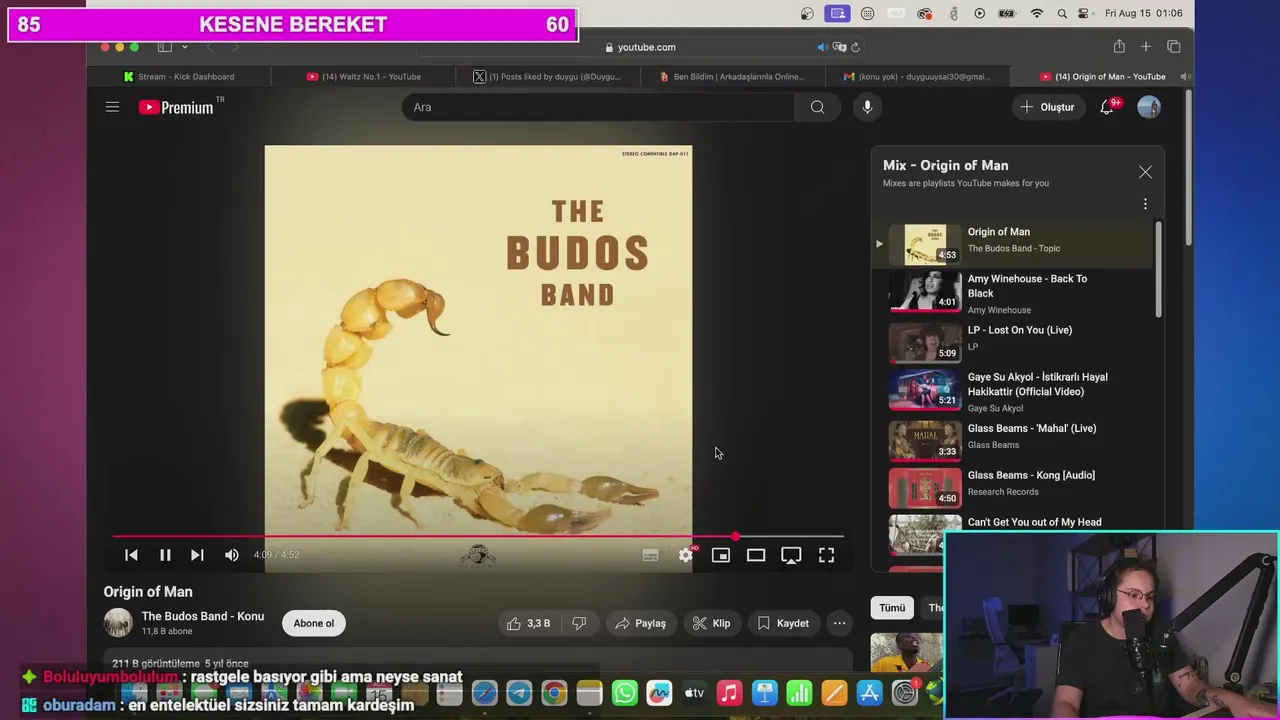Click the Safari translate page icon
The height and width of the screenshot is (720, 1280).
point(839,47)
